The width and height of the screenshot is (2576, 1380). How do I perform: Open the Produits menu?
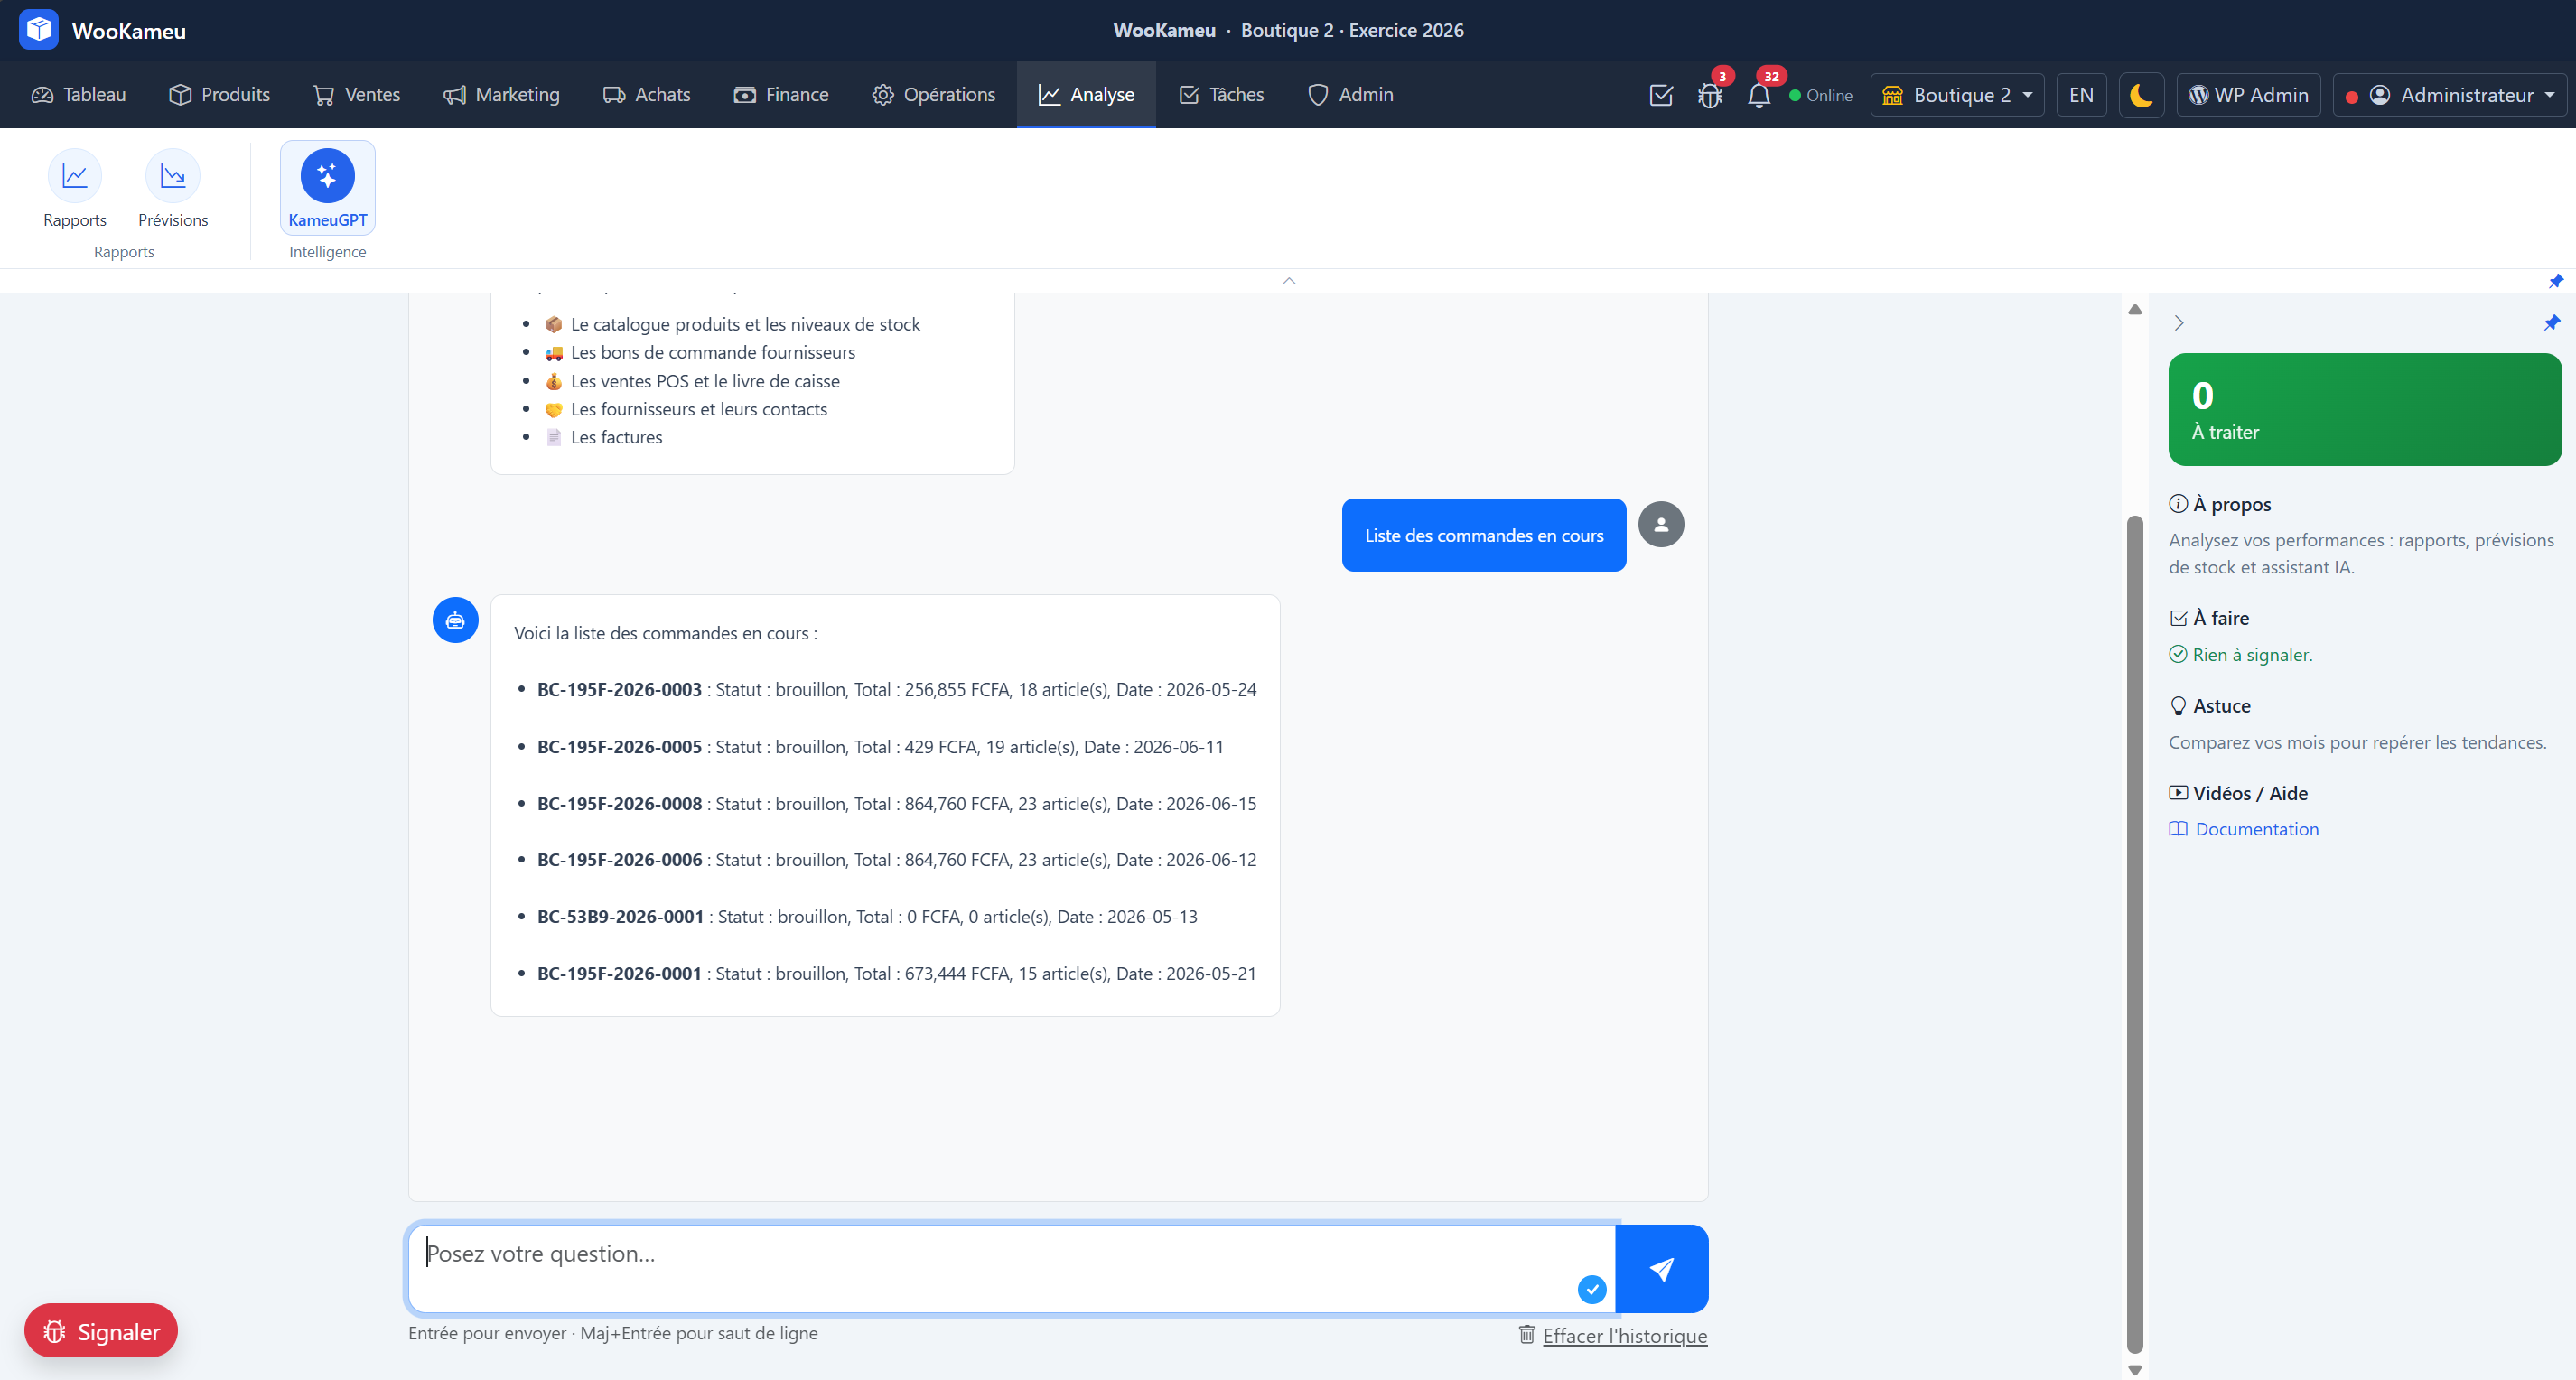point(220,95)
